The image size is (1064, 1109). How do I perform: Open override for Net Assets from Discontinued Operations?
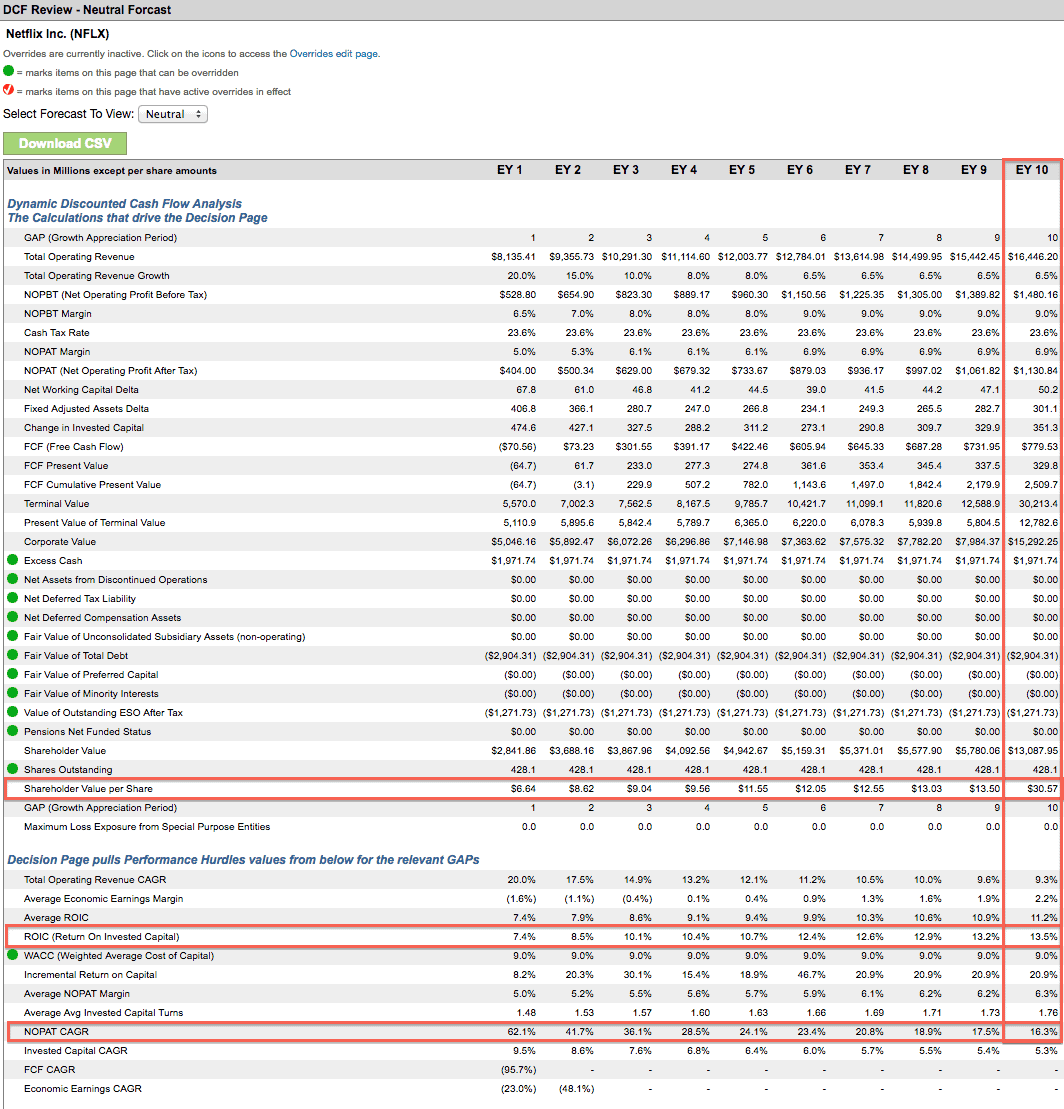(x=12, y=579)
